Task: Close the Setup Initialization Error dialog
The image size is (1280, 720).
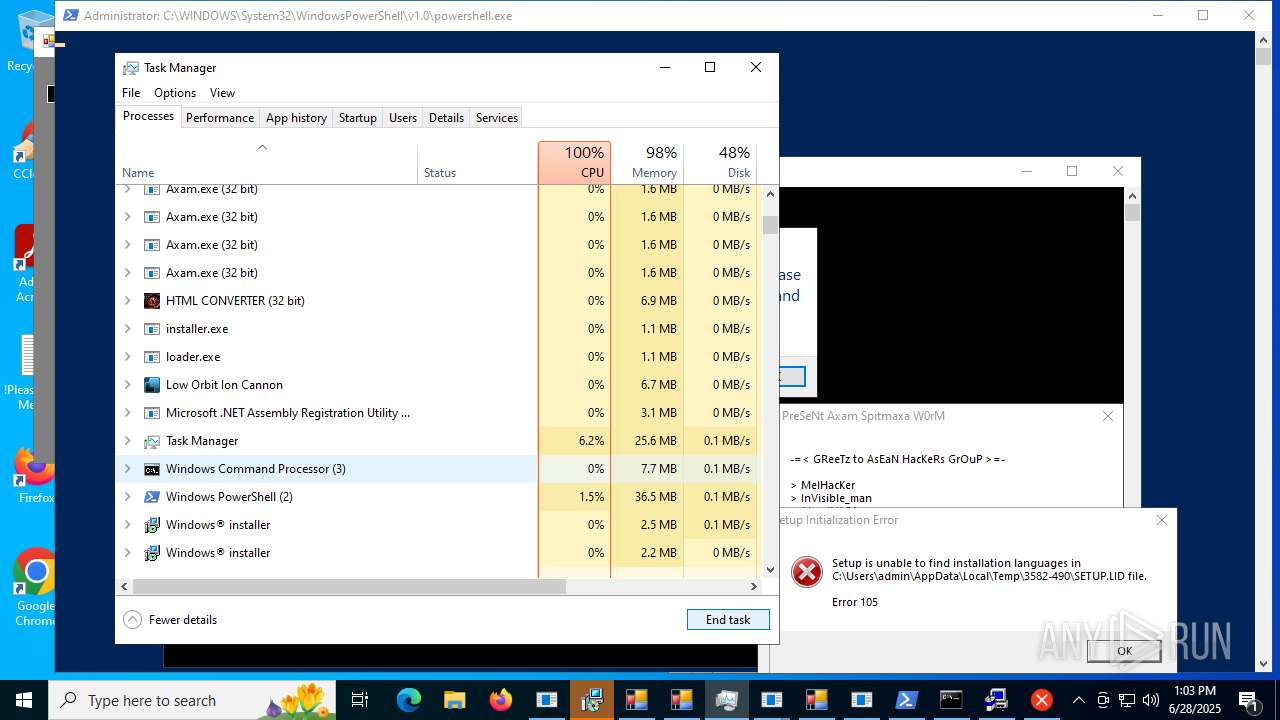Action: click(1161, 520)
